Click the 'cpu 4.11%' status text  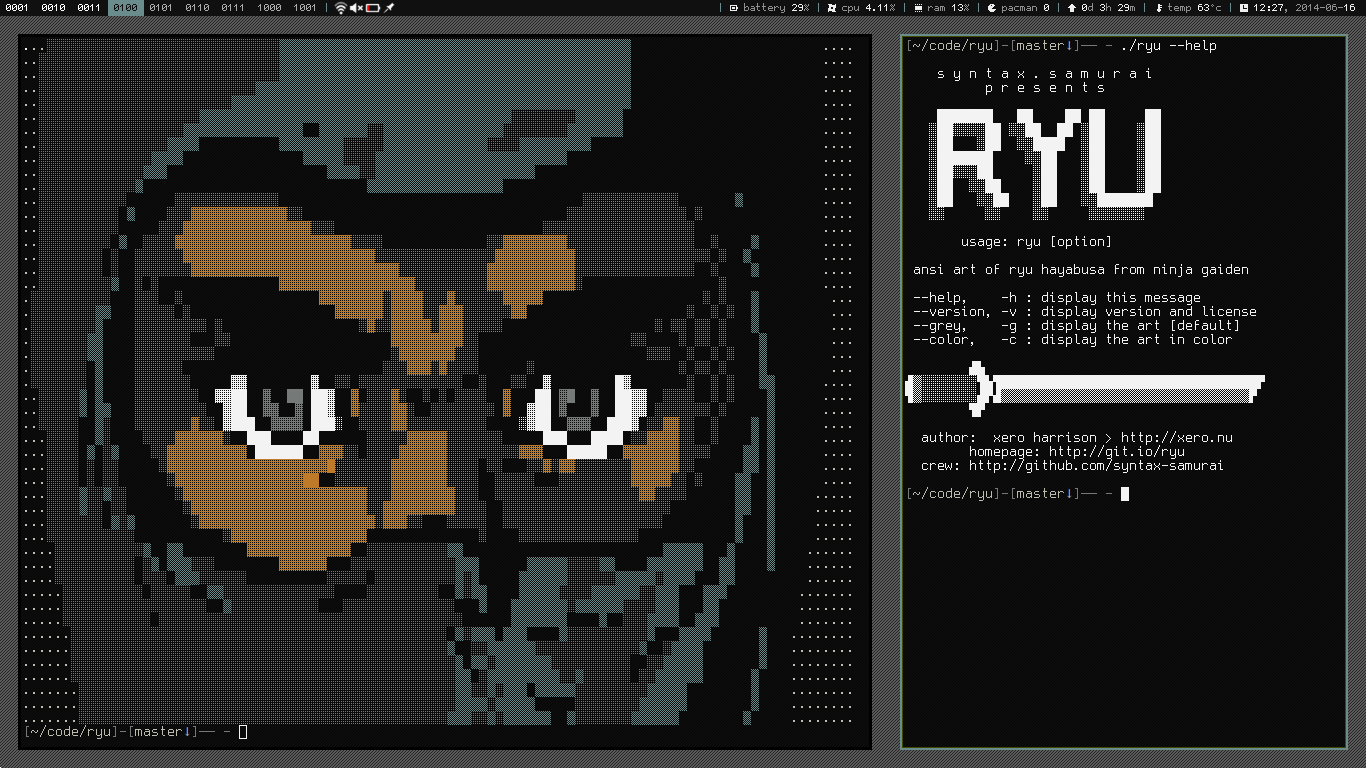[x=869, y=8]
